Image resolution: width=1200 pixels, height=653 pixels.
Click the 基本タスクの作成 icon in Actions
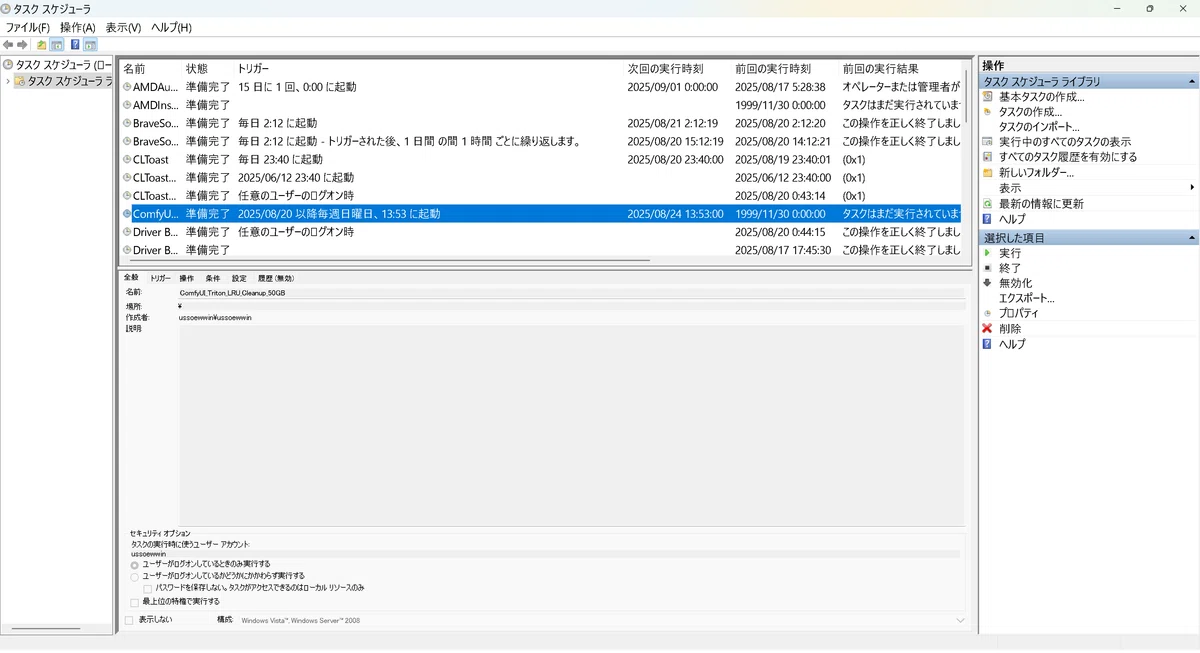988,97
